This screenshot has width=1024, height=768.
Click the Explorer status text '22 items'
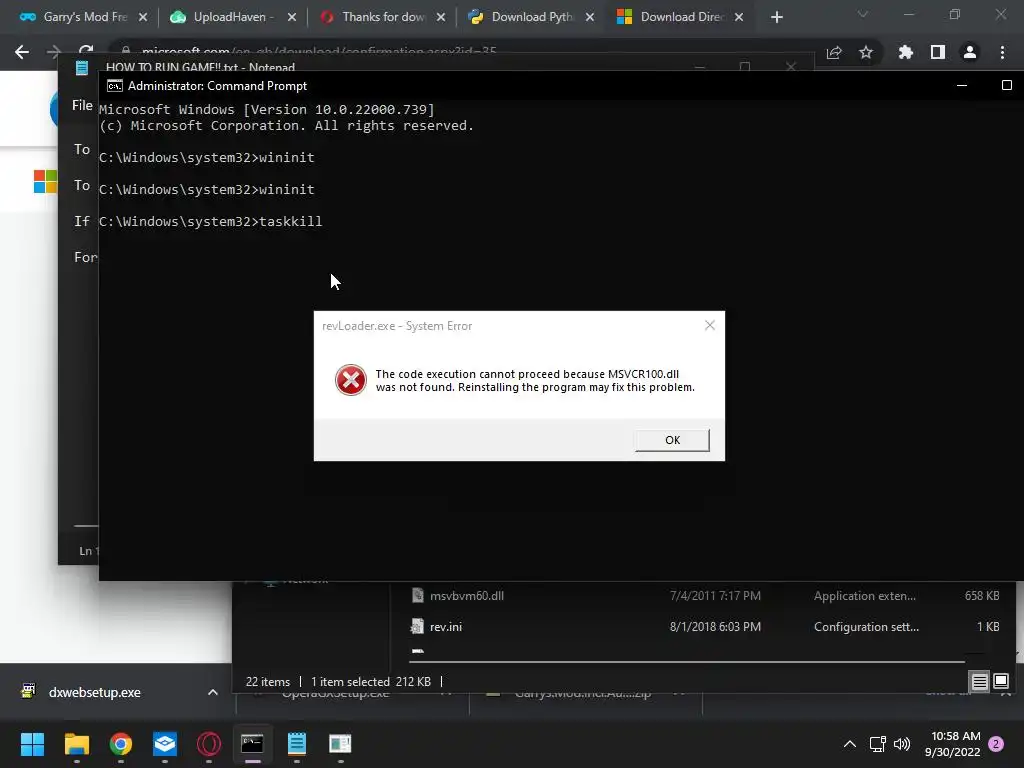[268, 682]
